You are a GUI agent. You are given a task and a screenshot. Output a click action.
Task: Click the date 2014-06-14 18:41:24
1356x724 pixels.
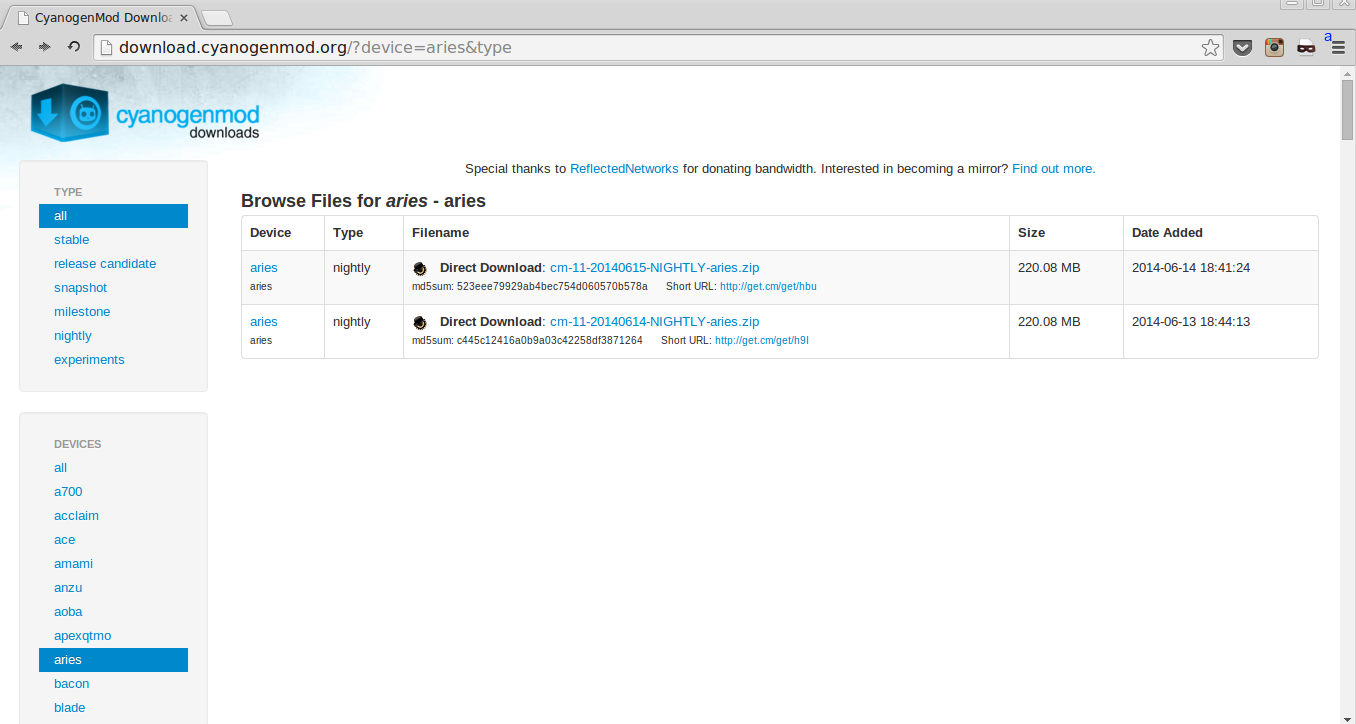coord(1191,268)
